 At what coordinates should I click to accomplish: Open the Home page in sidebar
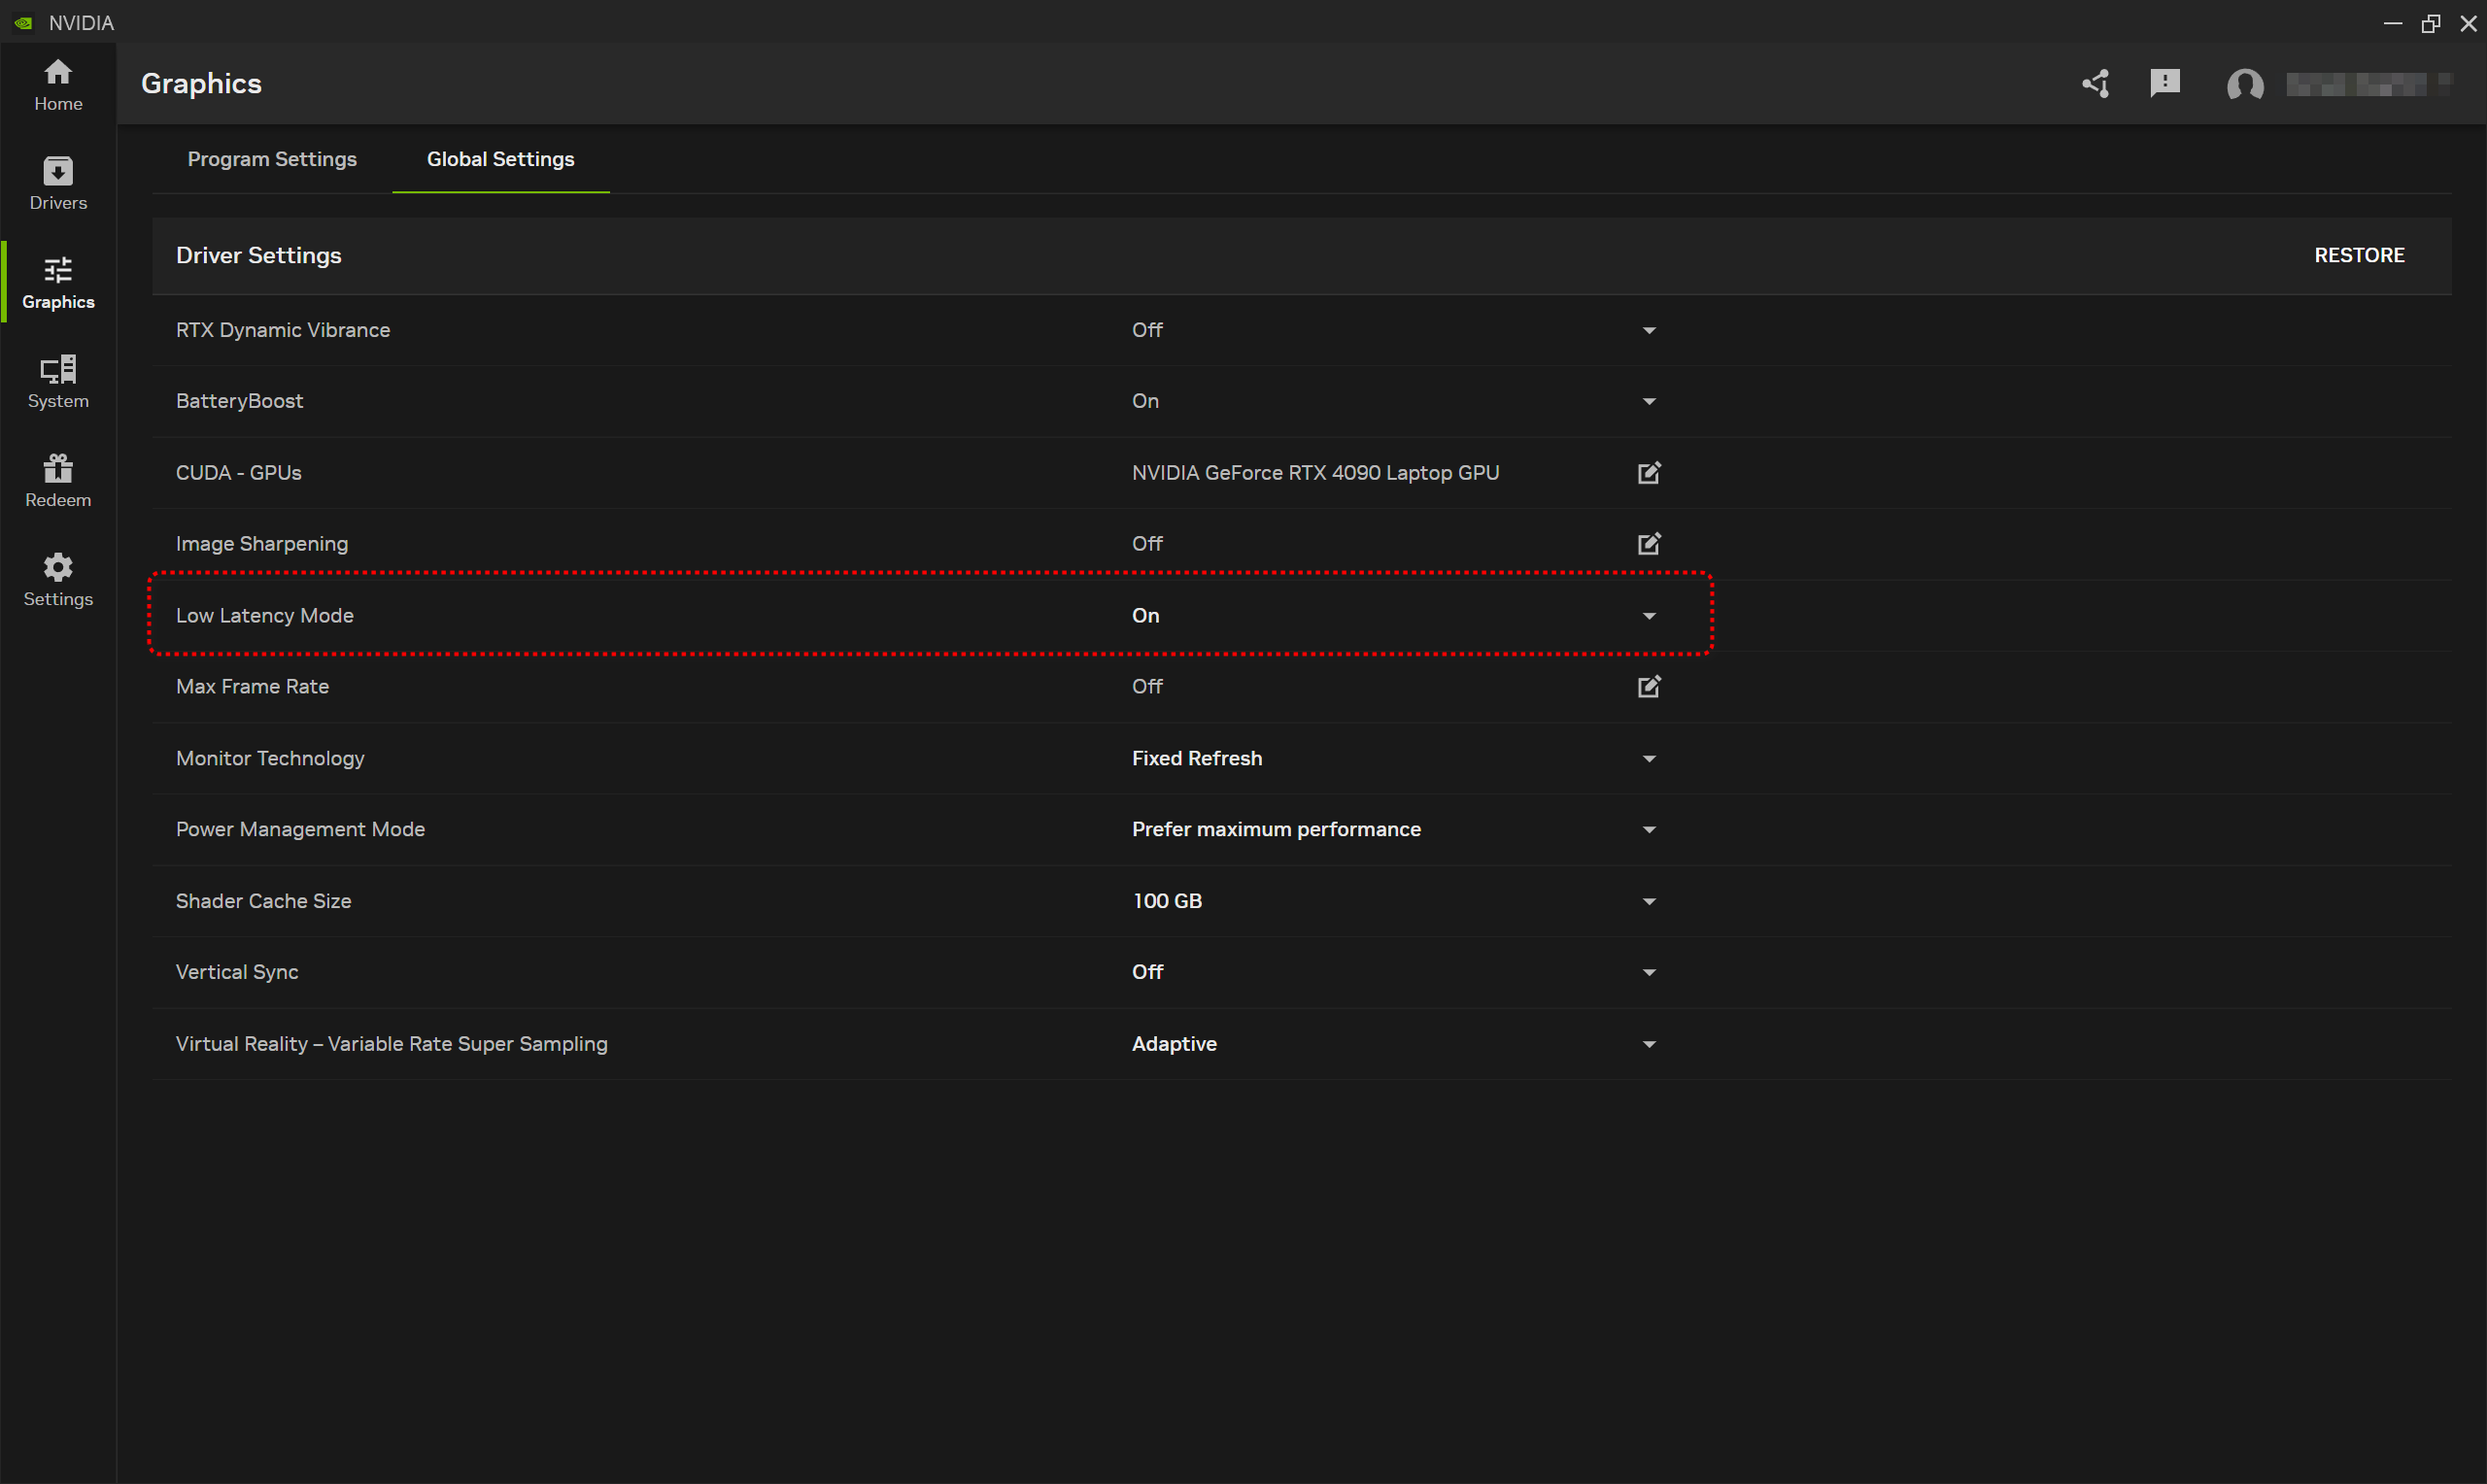58,85
